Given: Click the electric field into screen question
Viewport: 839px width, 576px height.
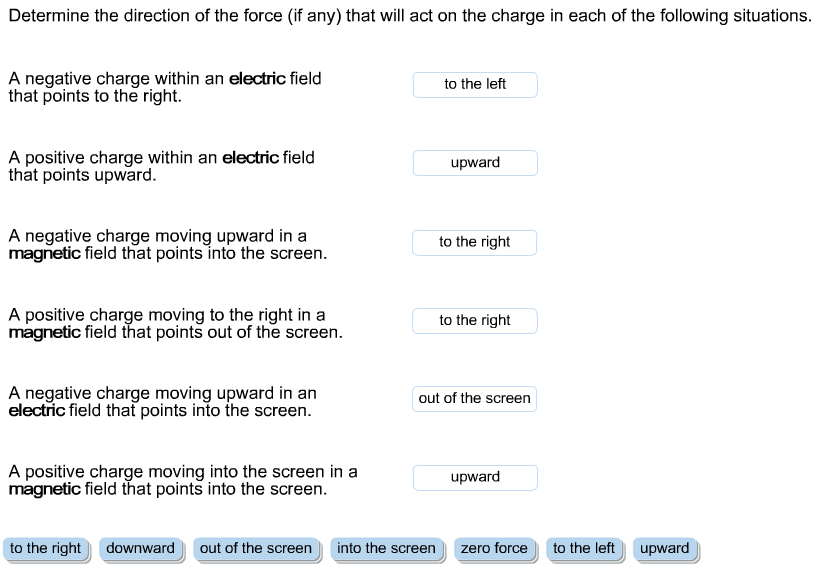Looking at the screenshot, I should (158, 401).
